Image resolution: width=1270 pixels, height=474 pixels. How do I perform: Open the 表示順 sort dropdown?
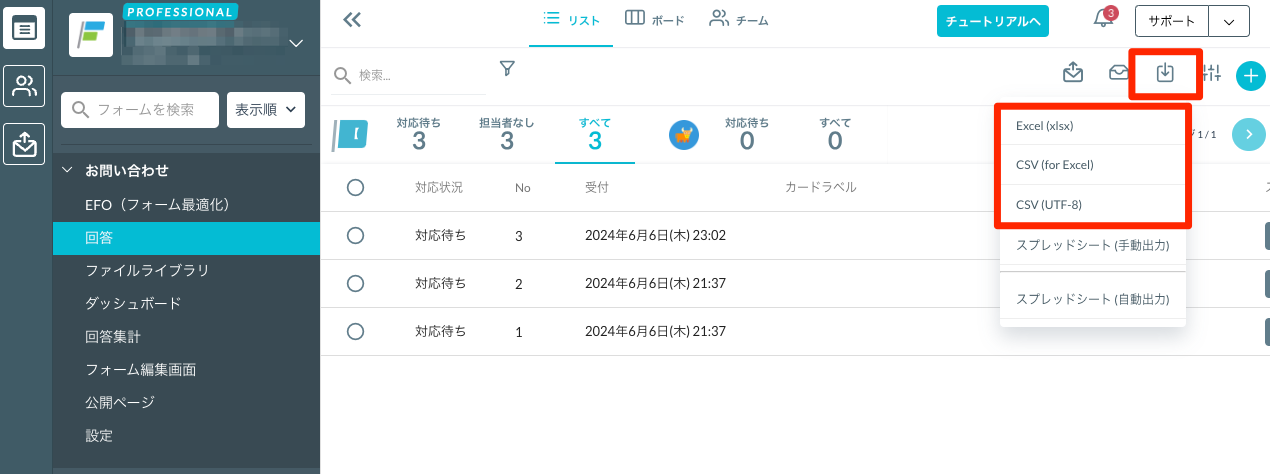coord(266,109)
